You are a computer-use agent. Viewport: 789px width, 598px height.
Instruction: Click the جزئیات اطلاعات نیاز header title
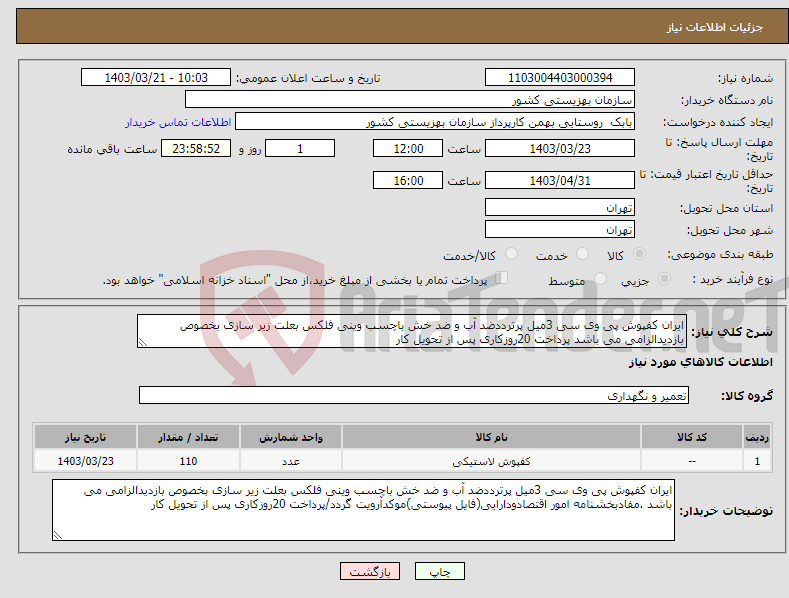click(715, 27)
